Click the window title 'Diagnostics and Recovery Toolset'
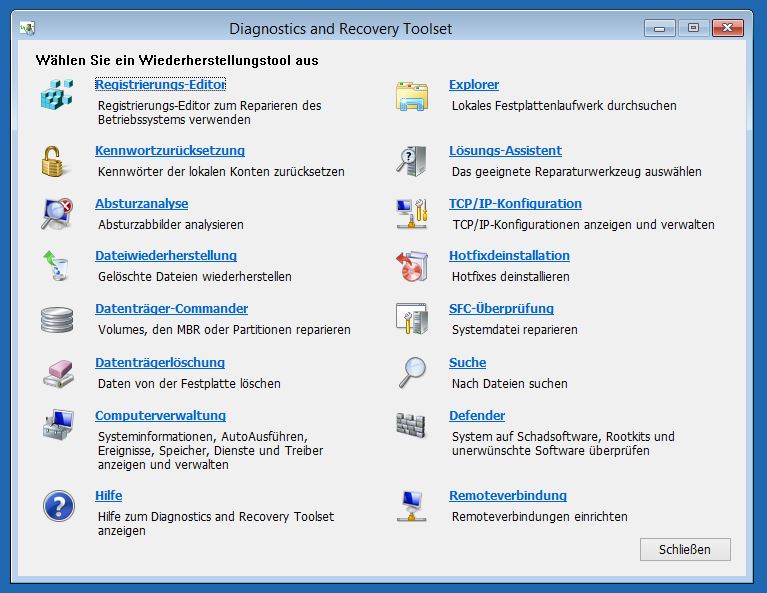This screenshot has width=767, height=593. (340, 28)
